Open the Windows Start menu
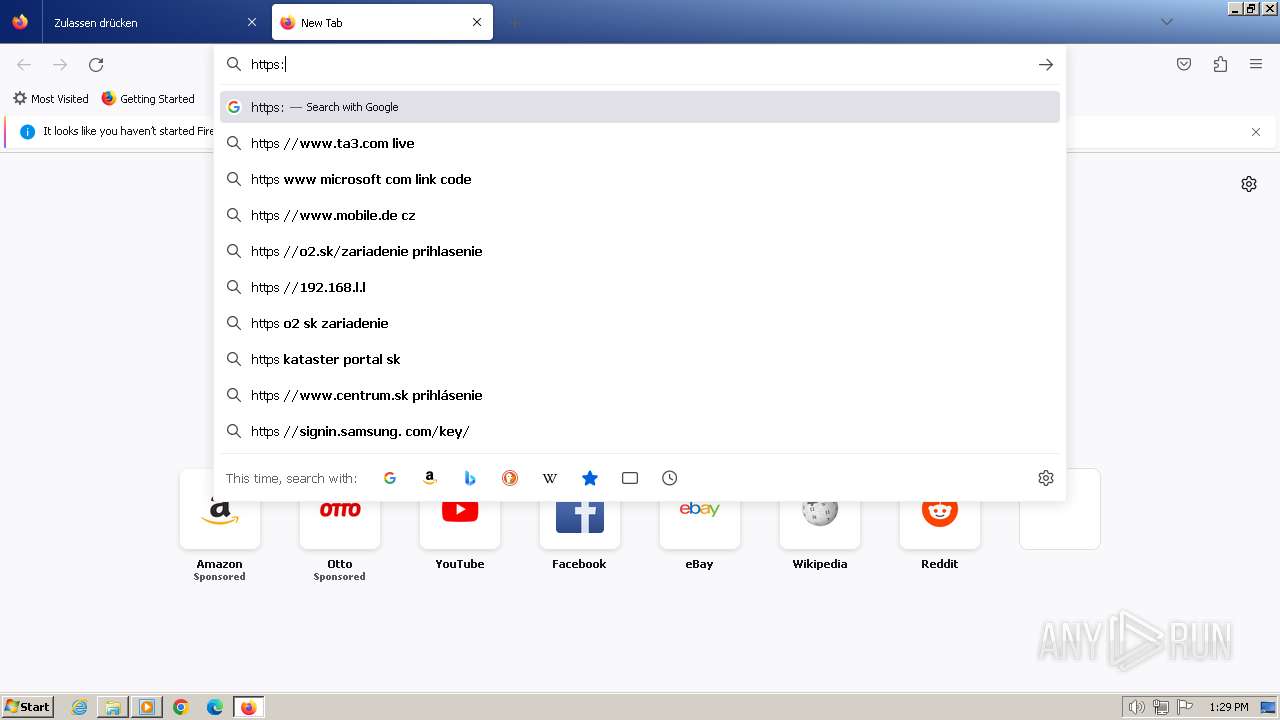The image size is (1280, 720). (28, 707)
